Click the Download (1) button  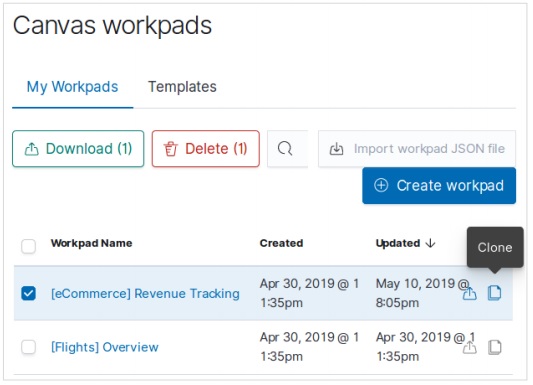click(78, 148)
